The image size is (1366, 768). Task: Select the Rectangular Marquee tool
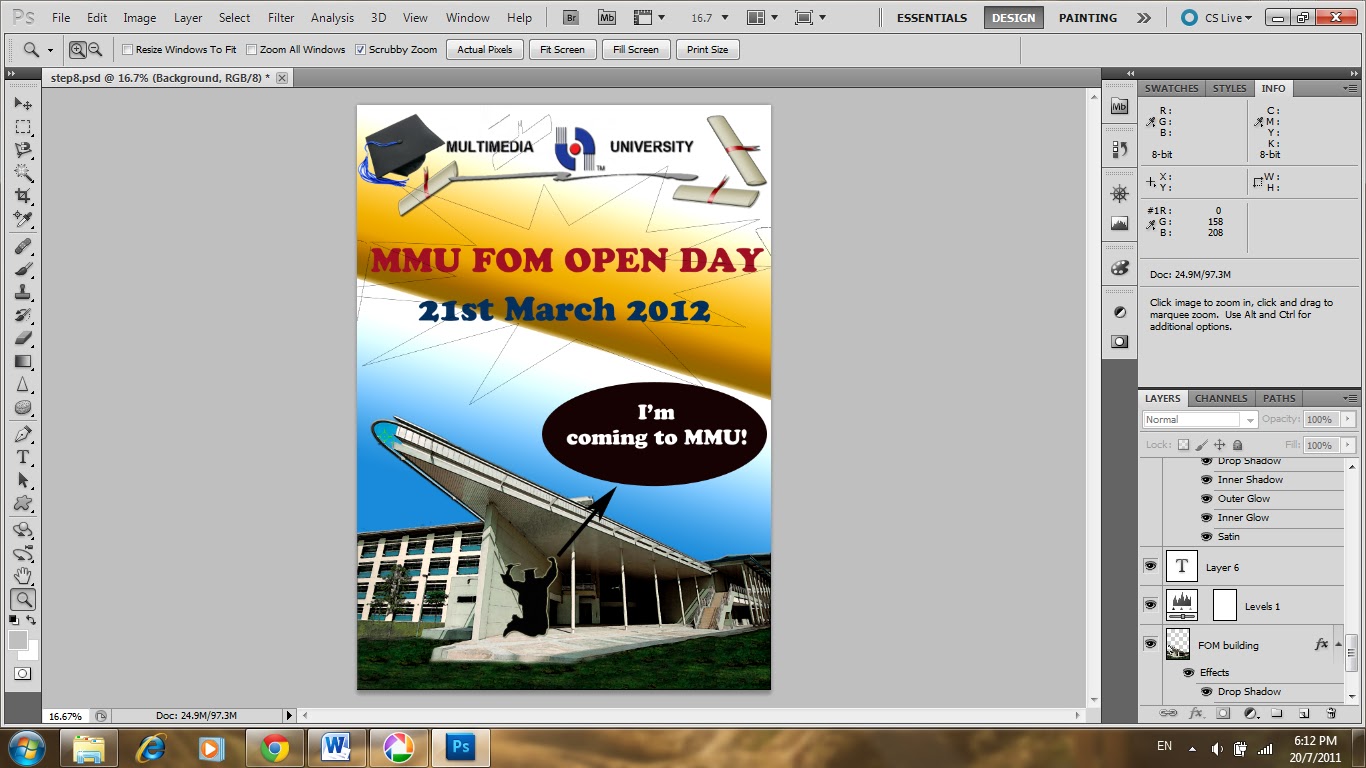23,127
